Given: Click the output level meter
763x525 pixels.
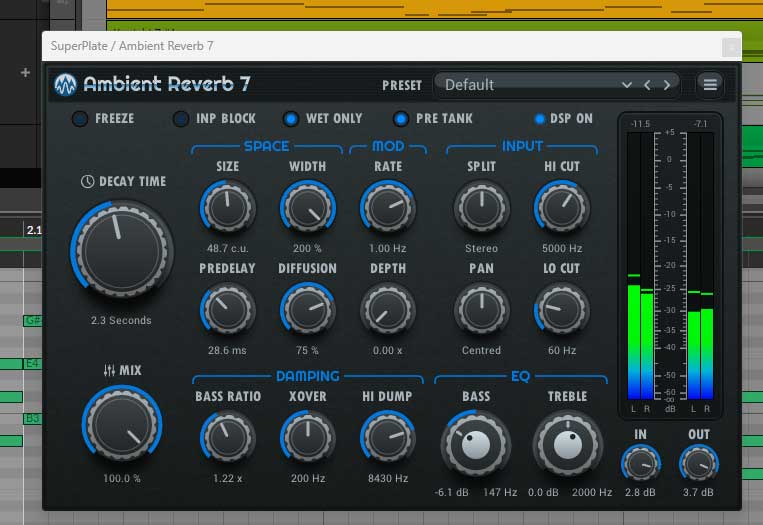Looking at the screenshot, I should coord(700,267).
